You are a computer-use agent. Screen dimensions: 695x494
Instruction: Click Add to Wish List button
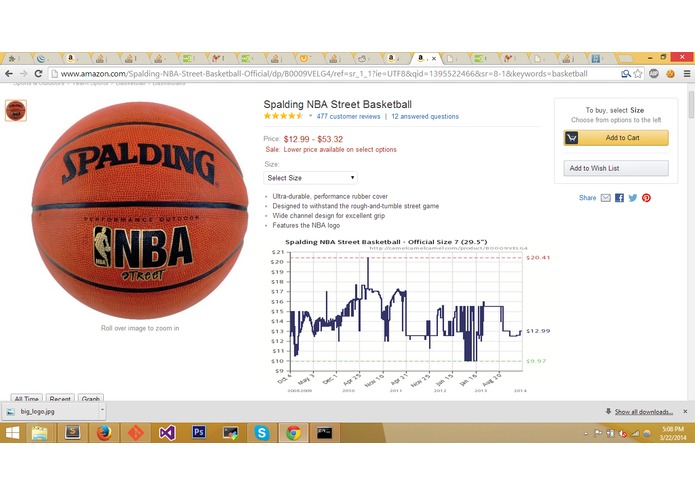[616, 168]
